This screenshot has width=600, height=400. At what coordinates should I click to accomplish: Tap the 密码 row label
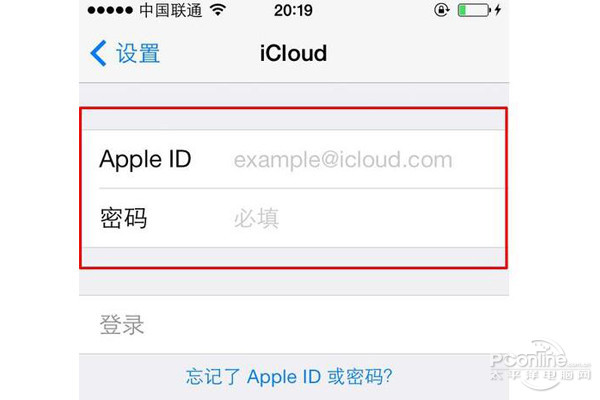click(124, 218)
